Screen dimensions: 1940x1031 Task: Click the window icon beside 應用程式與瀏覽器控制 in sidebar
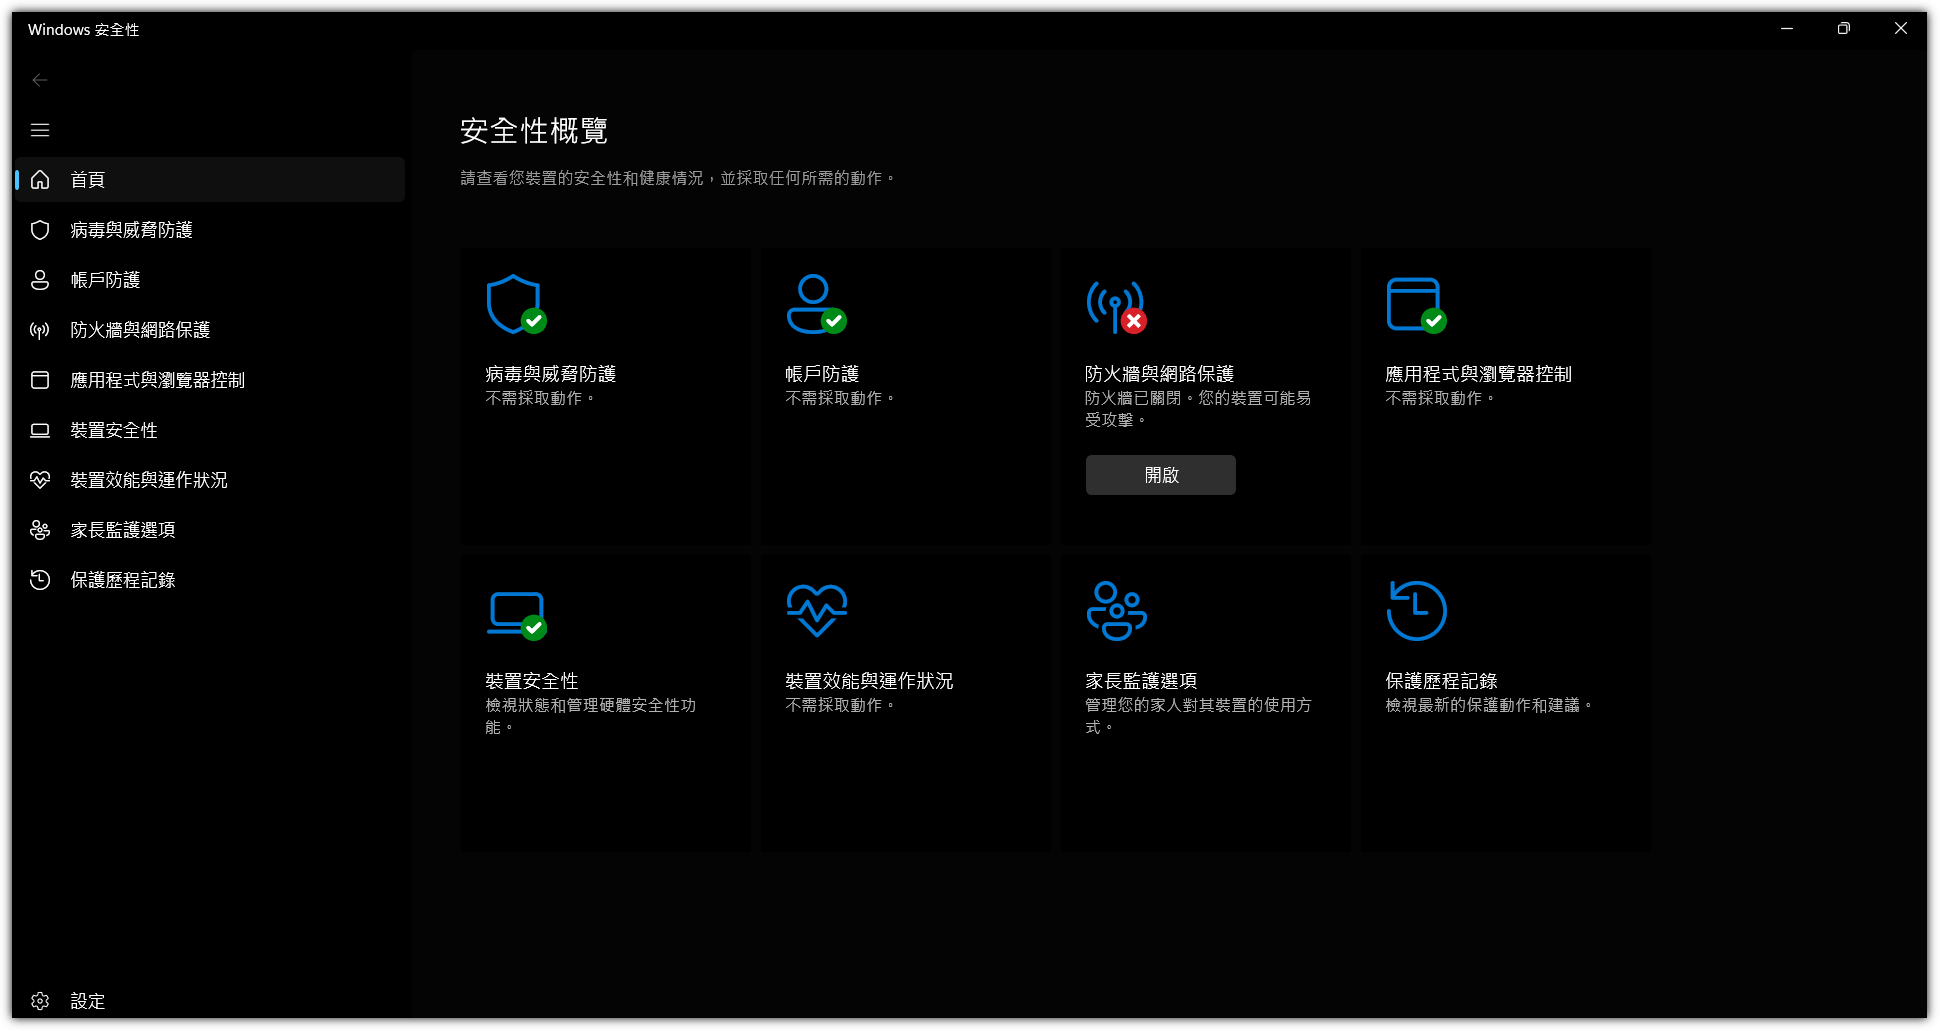[x=40, y=380]
